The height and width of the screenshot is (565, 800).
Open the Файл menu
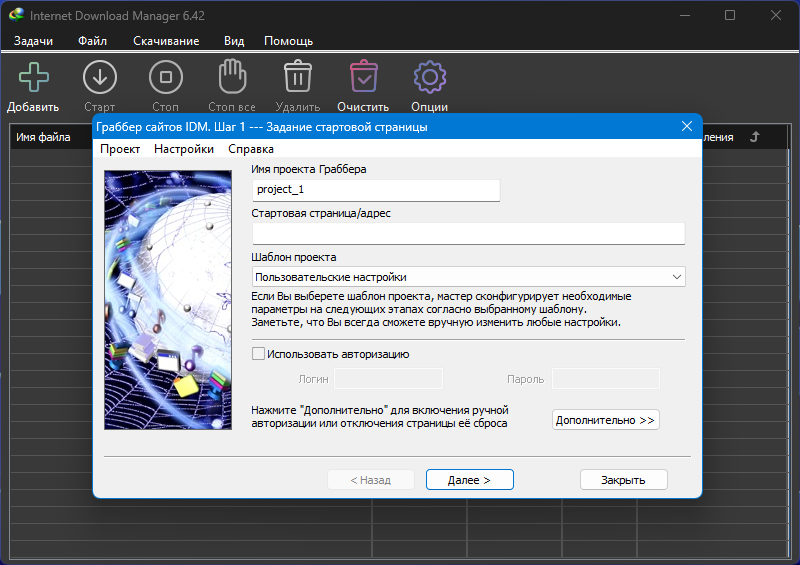coord(92,41)
